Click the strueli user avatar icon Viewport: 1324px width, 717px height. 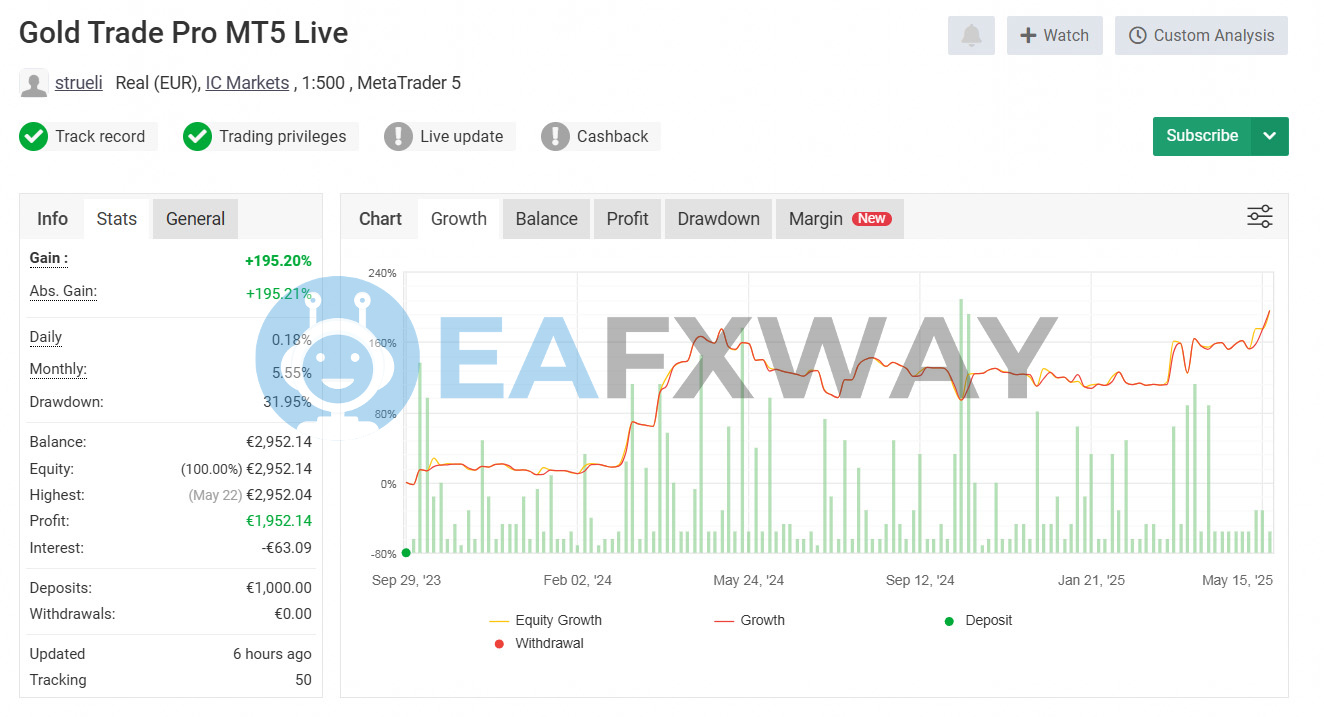(x=33, y=84)
